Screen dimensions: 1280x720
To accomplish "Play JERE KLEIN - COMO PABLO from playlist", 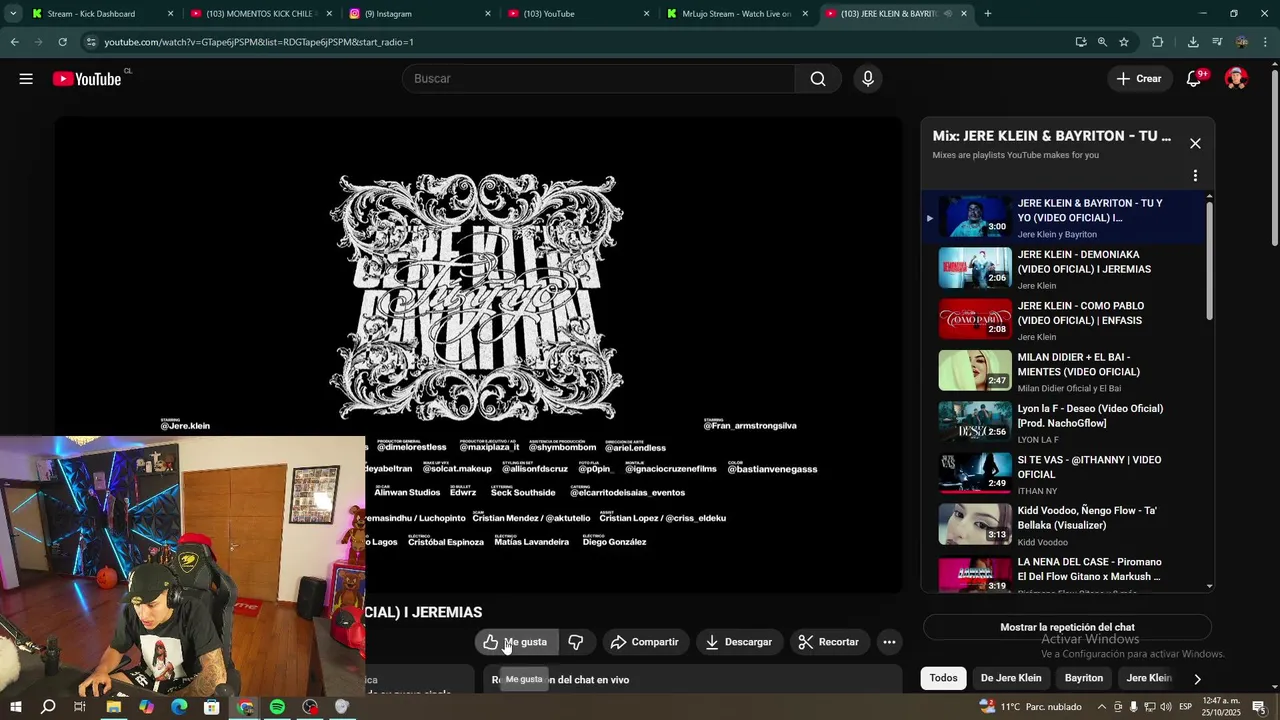I will point(1063,321).
